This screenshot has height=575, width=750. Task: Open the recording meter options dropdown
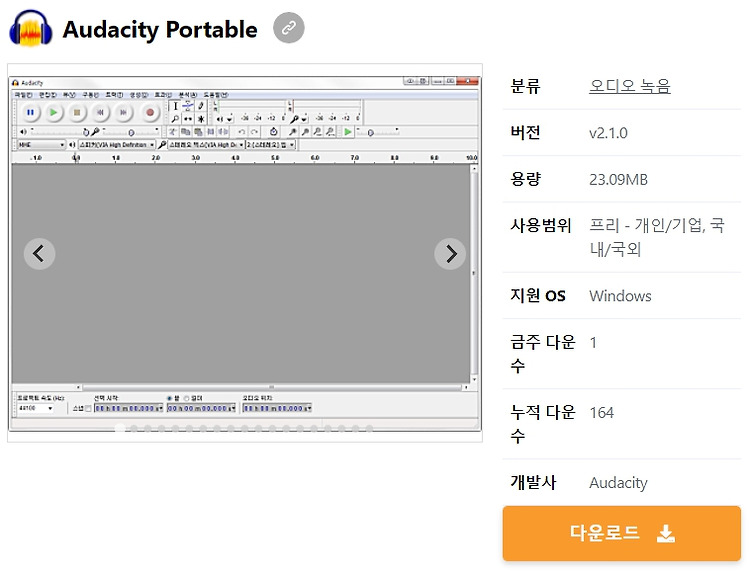click(304, 119)
